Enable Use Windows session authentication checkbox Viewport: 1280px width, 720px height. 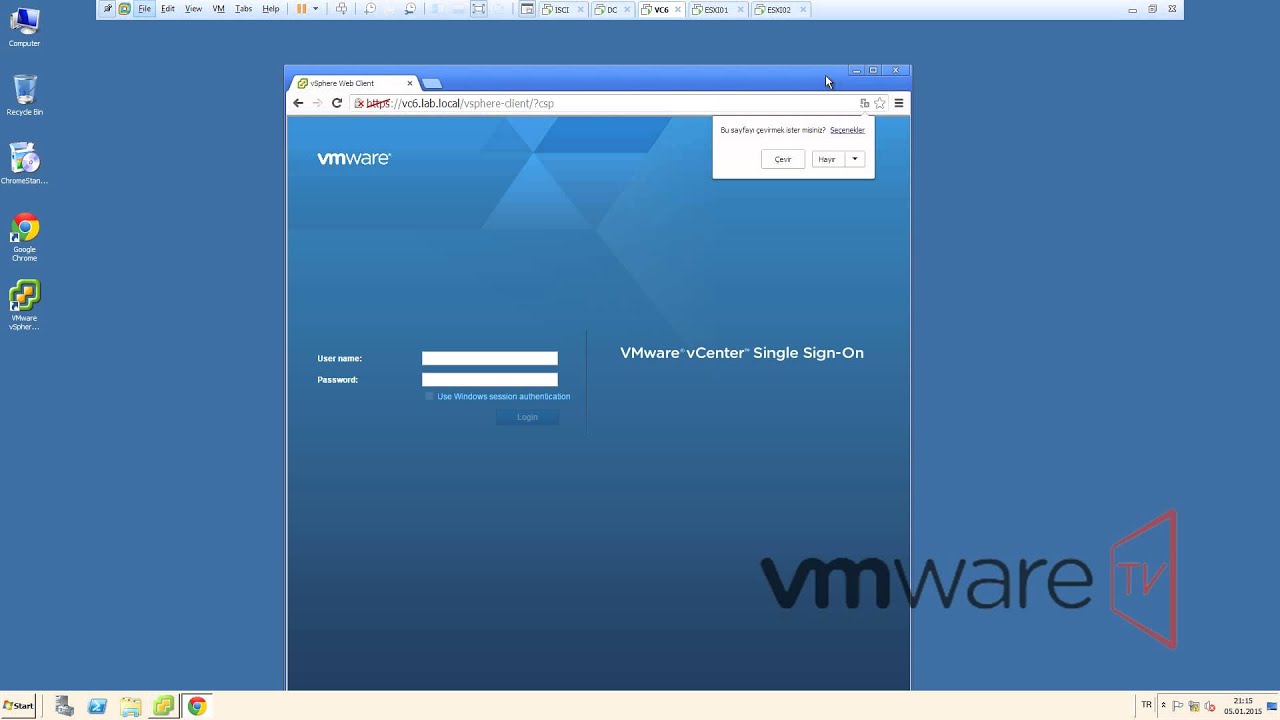430,396
